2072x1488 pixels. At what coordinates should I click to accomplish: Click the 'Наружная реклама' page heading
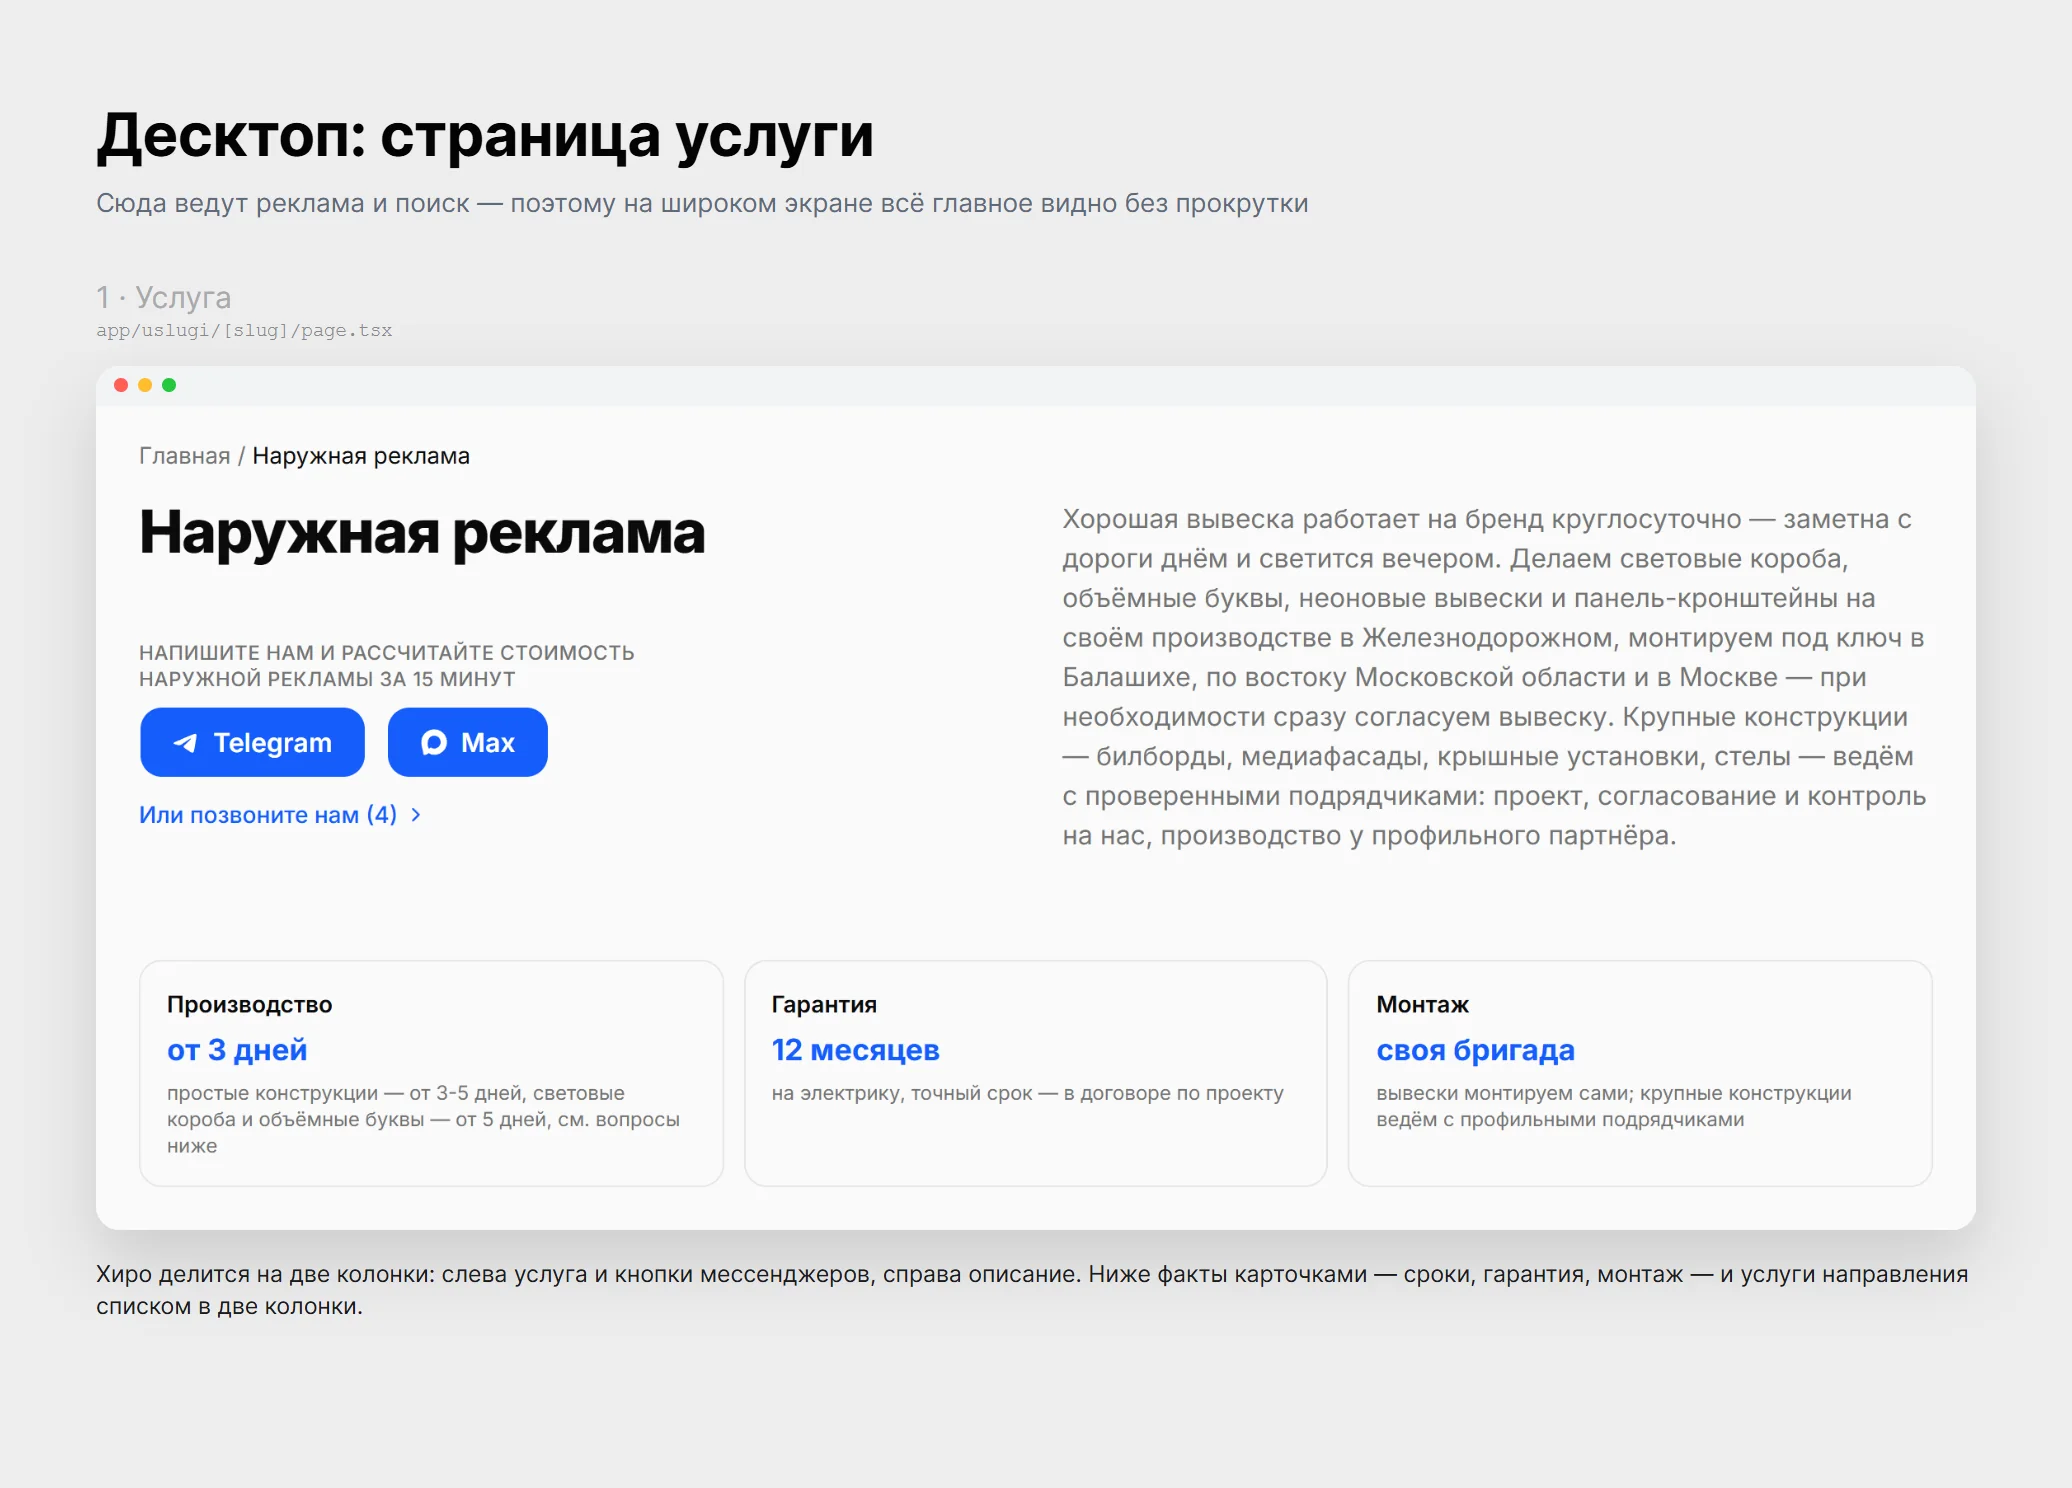point(422,532)
